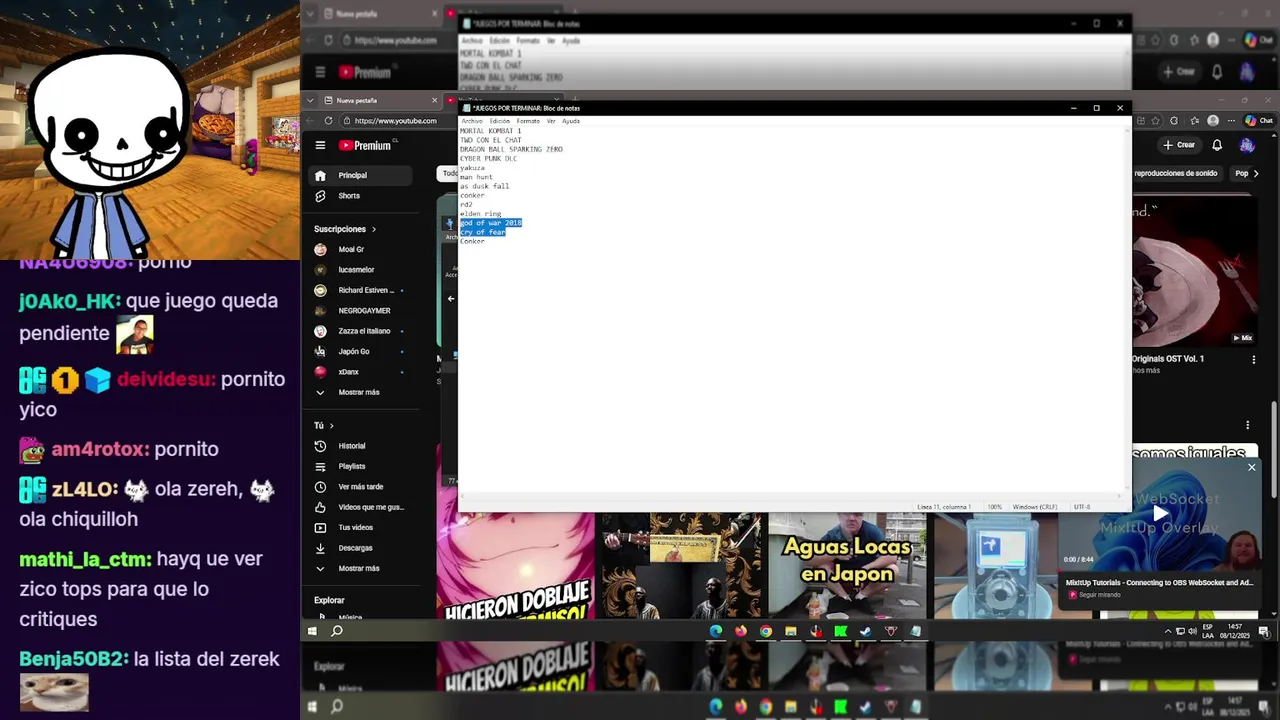Image resolution: width=1280 pixels, height=720 pixels.
Task: Expand Mostrar más under subscriptions list
Action: click(x=359, y=392)
